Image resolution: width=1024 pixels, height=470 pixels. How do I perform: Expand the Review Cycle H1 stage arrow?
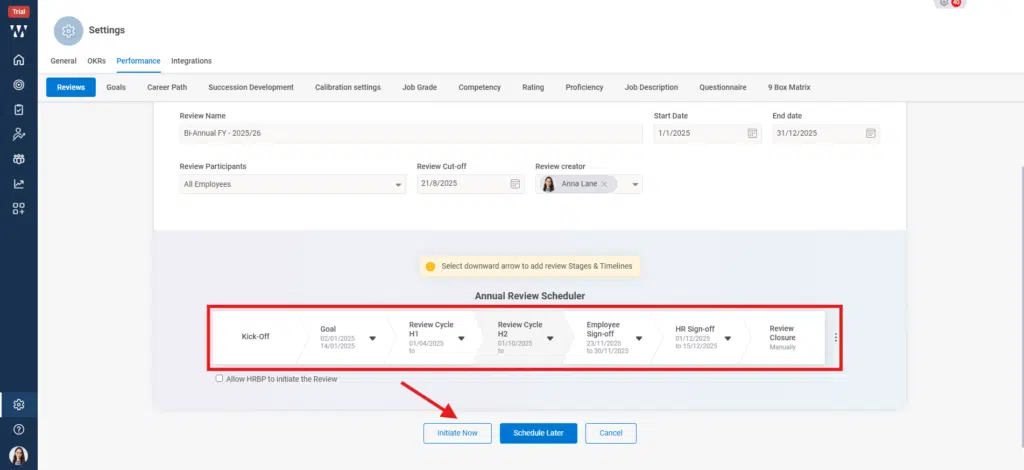coord(461,338)
